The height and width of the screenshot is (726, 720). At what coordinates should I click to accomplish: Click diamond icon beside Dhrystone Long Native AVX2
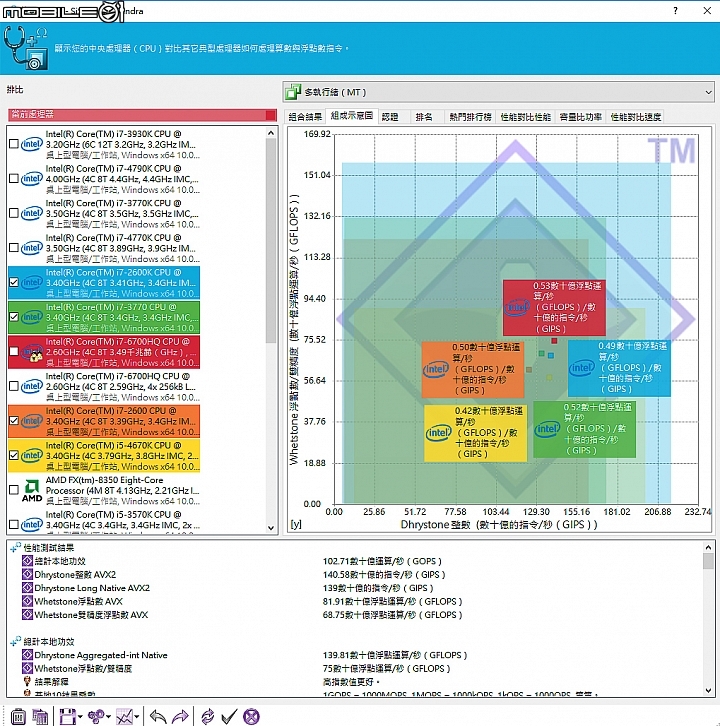coord(27,588)
